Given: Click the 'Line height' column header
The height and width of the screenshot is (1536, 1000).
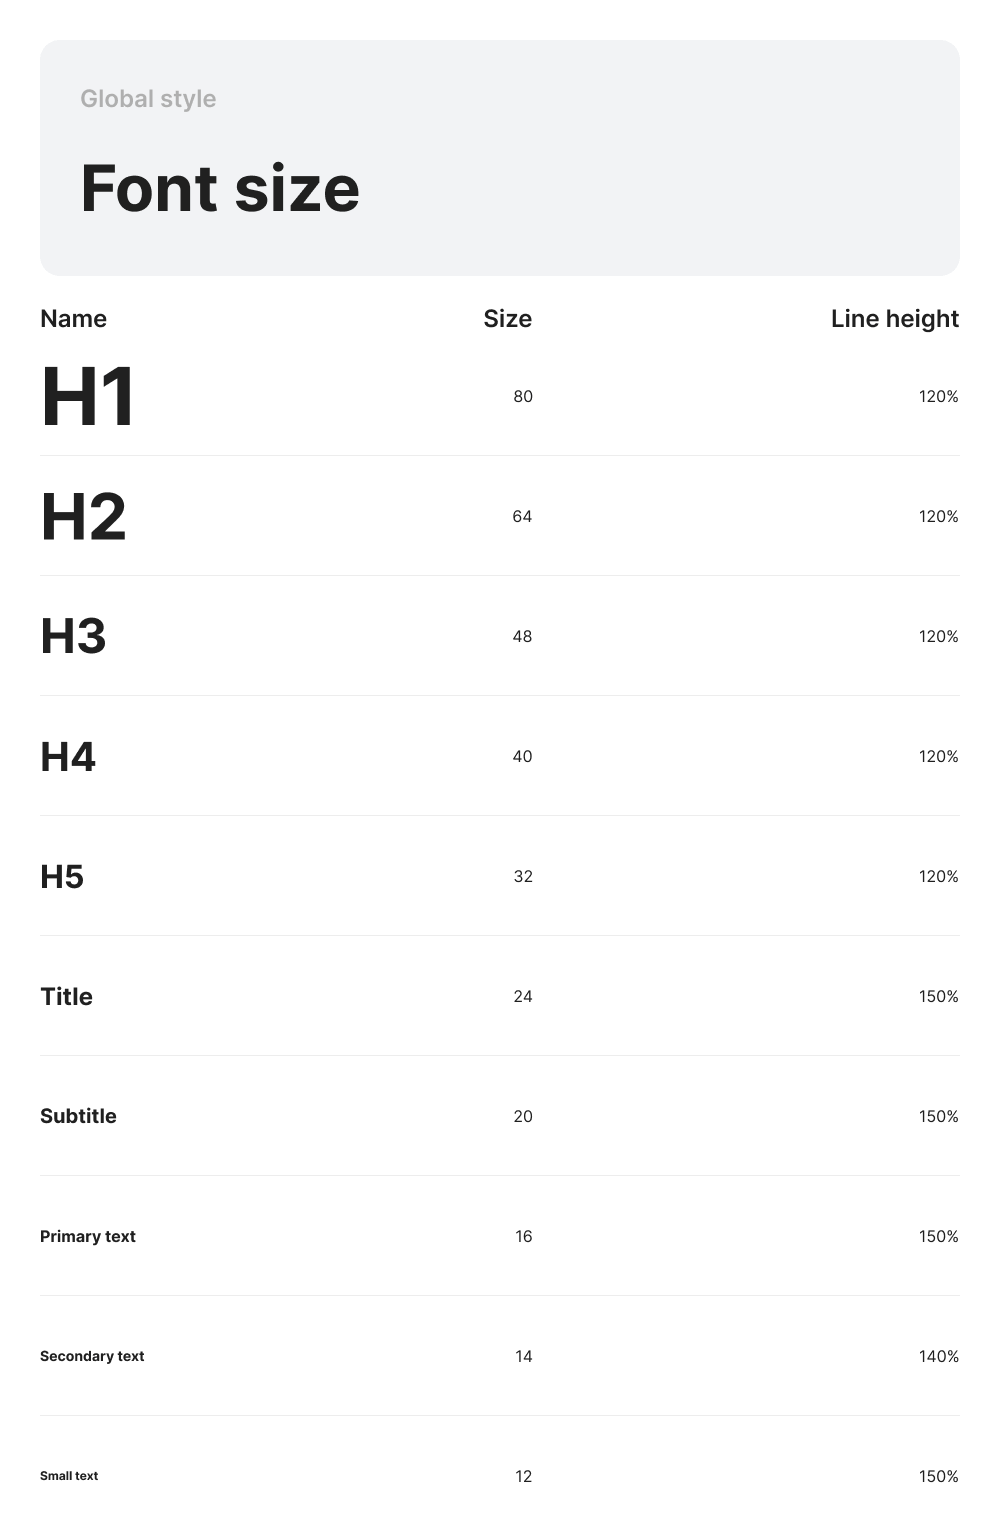Looking at the screenshot, I should [895, 318].
